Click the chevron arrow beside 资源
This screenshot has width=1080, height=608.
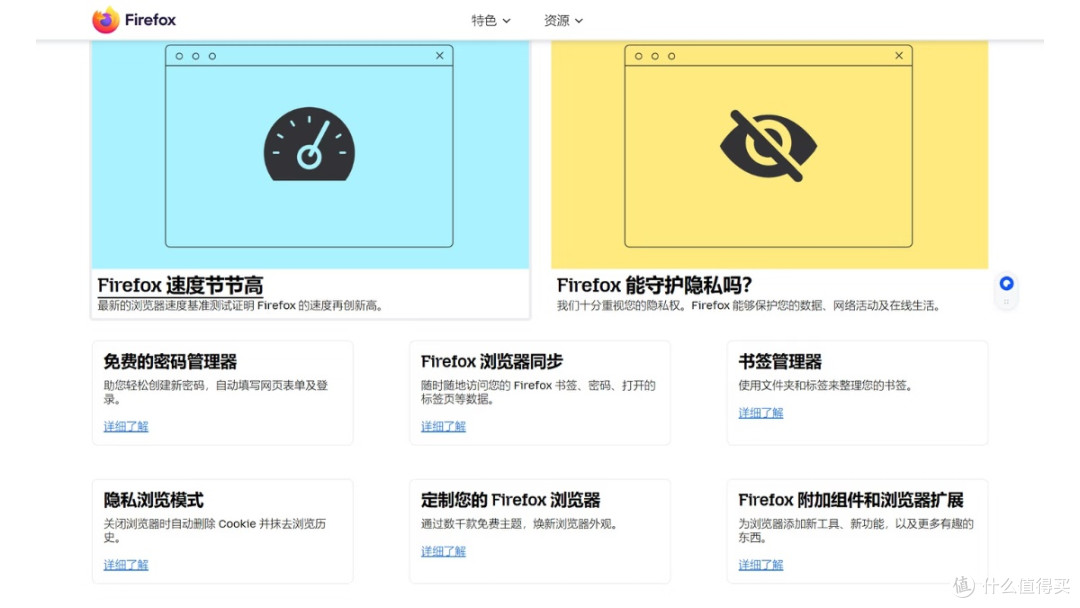579,21
